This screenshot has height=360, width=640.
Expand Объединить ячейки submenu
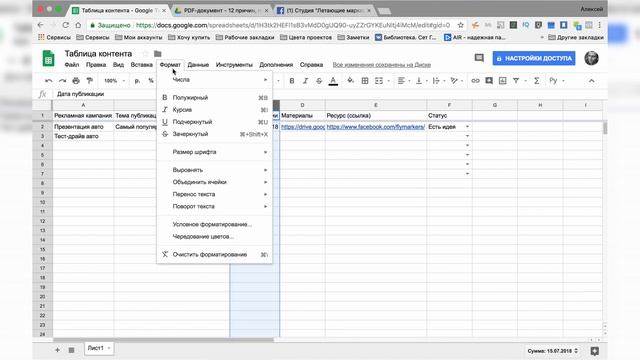click(215, 182)
